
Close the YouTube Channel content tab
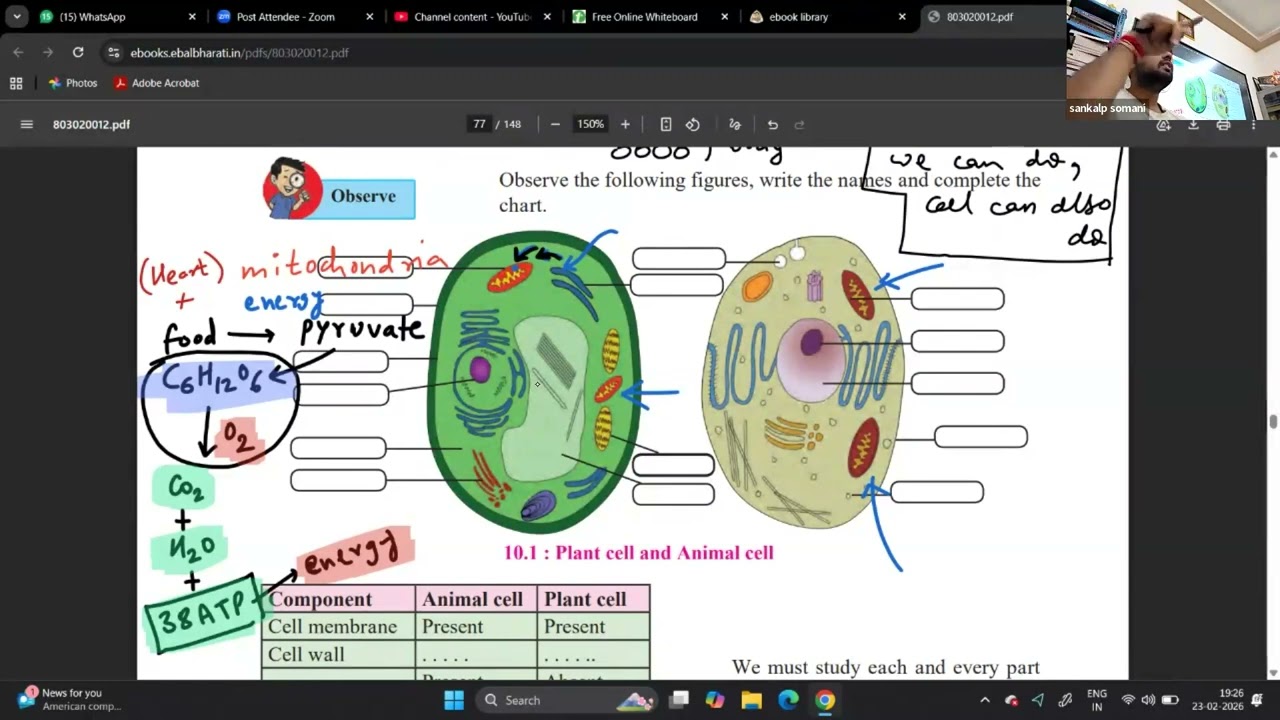[x=547, y=17]
